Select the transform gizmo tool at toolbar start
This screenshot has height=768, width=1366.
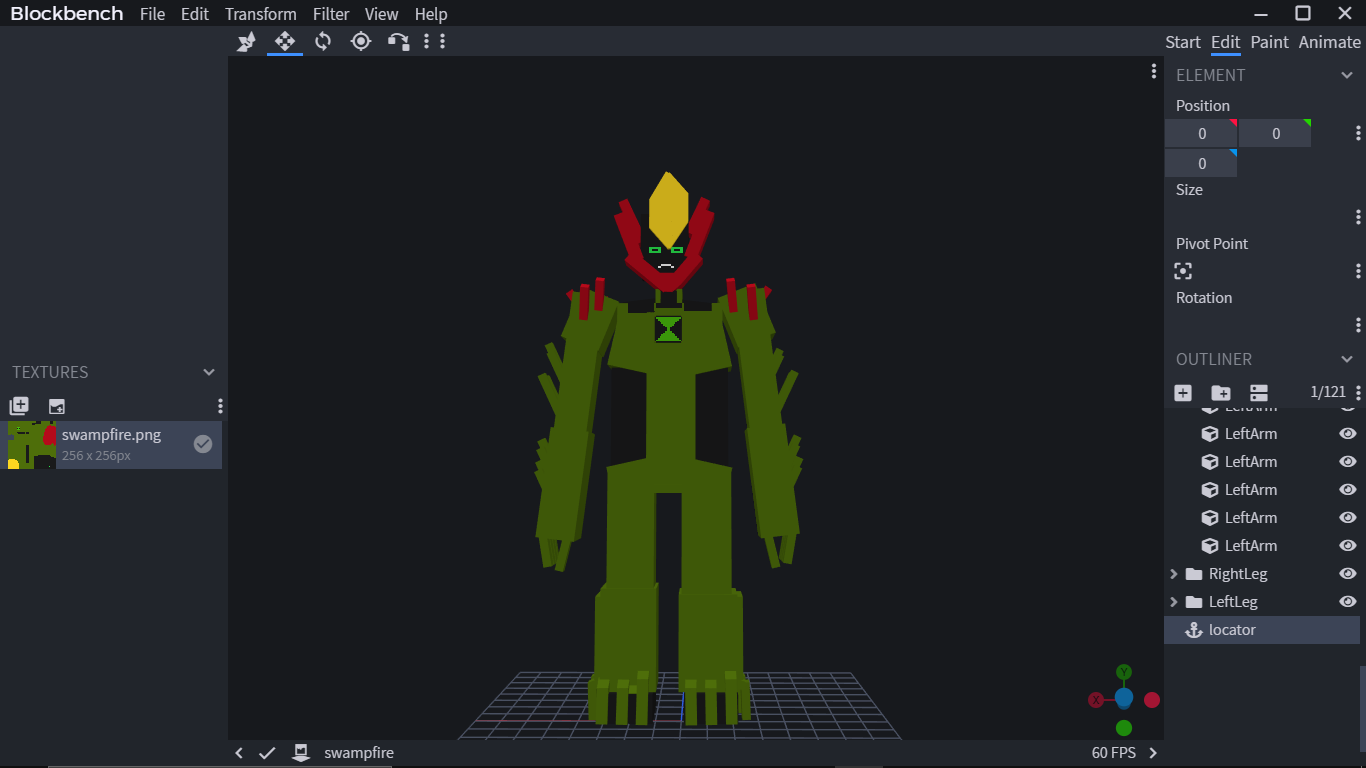click(x=246, y=41)
